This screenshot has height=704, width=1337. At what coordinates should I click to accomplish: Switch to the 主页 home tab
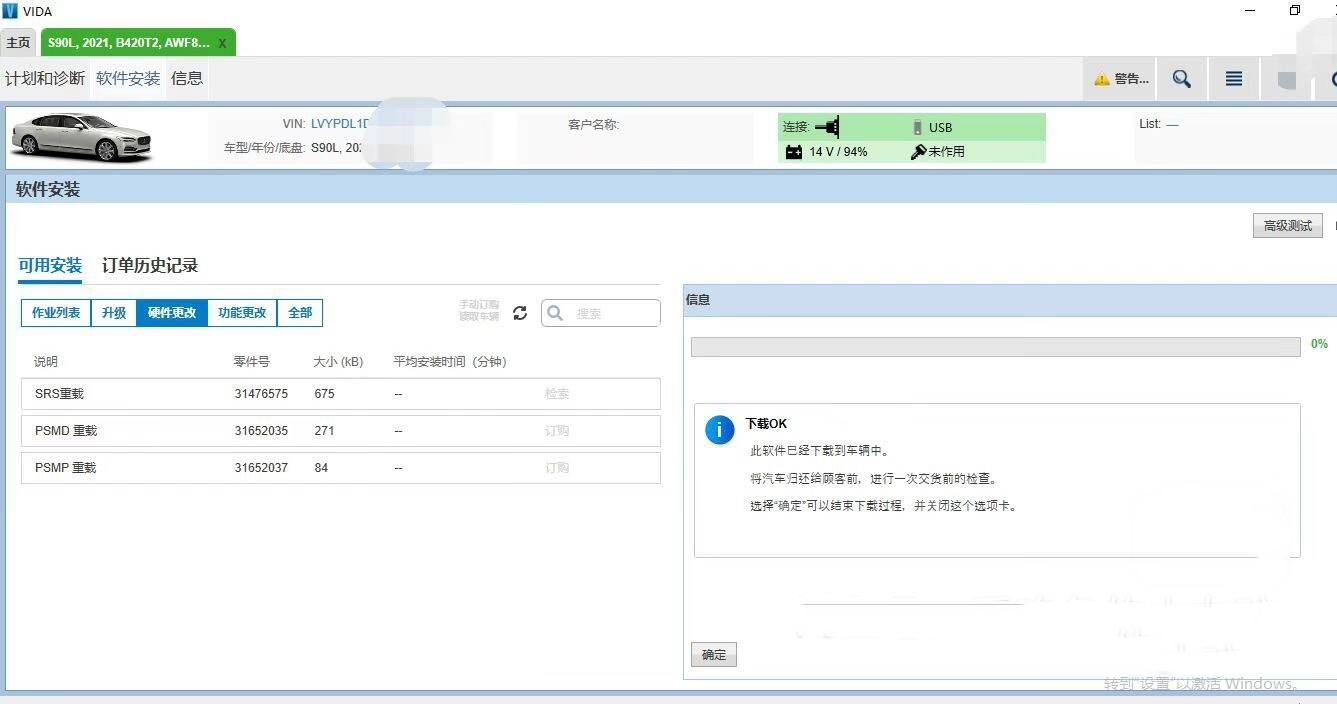pyautogui.click(x=18, y=43)
